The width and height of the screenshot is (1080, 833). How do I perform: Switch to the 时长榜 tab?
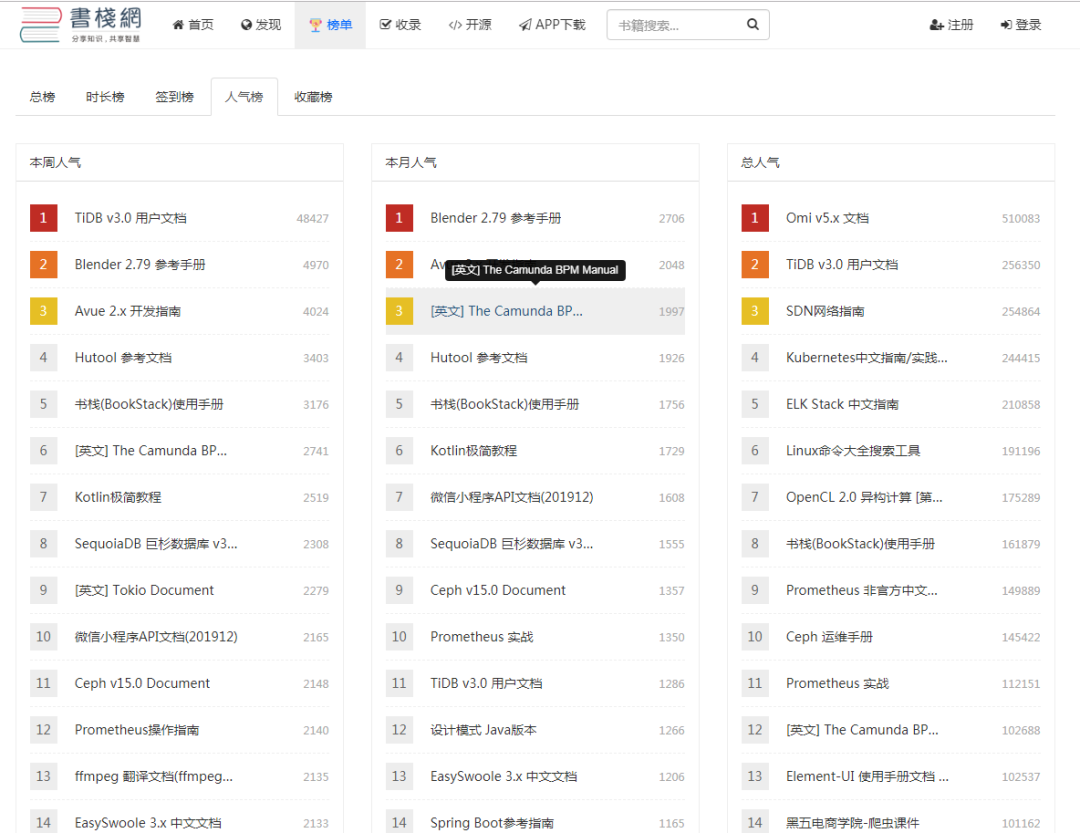[x=105, y=97]
